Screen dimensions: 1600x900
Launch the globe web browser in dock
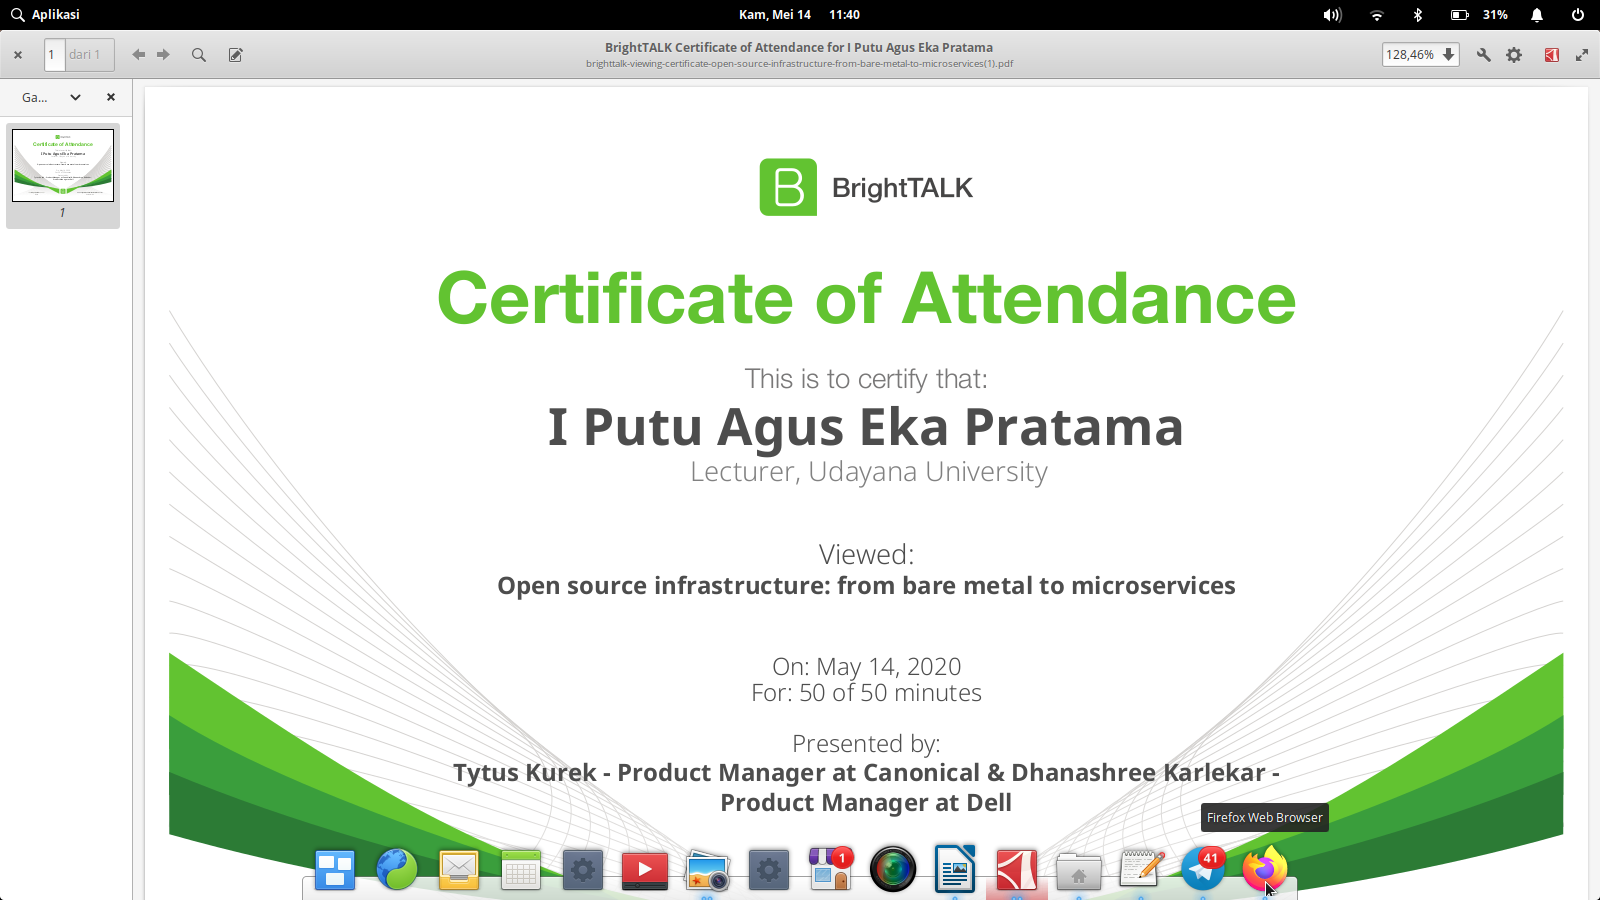coord(397,870)
